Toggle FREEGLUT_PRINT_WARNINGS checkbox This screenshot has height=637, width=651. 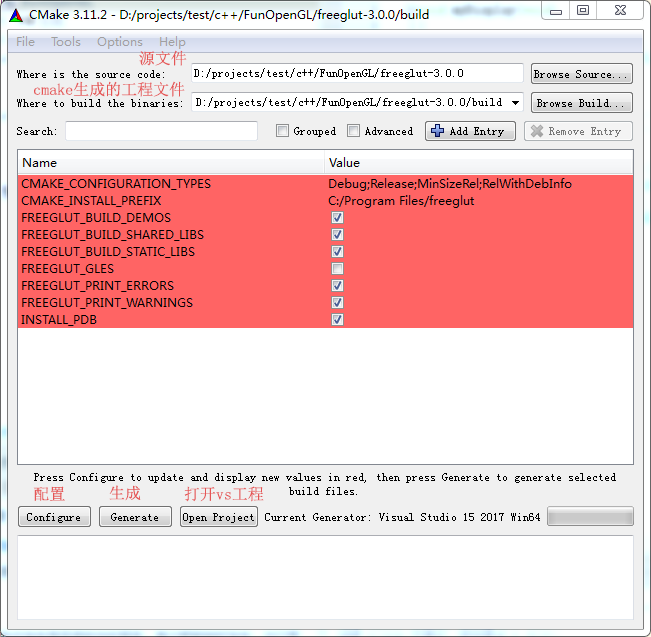pos(337,303)
